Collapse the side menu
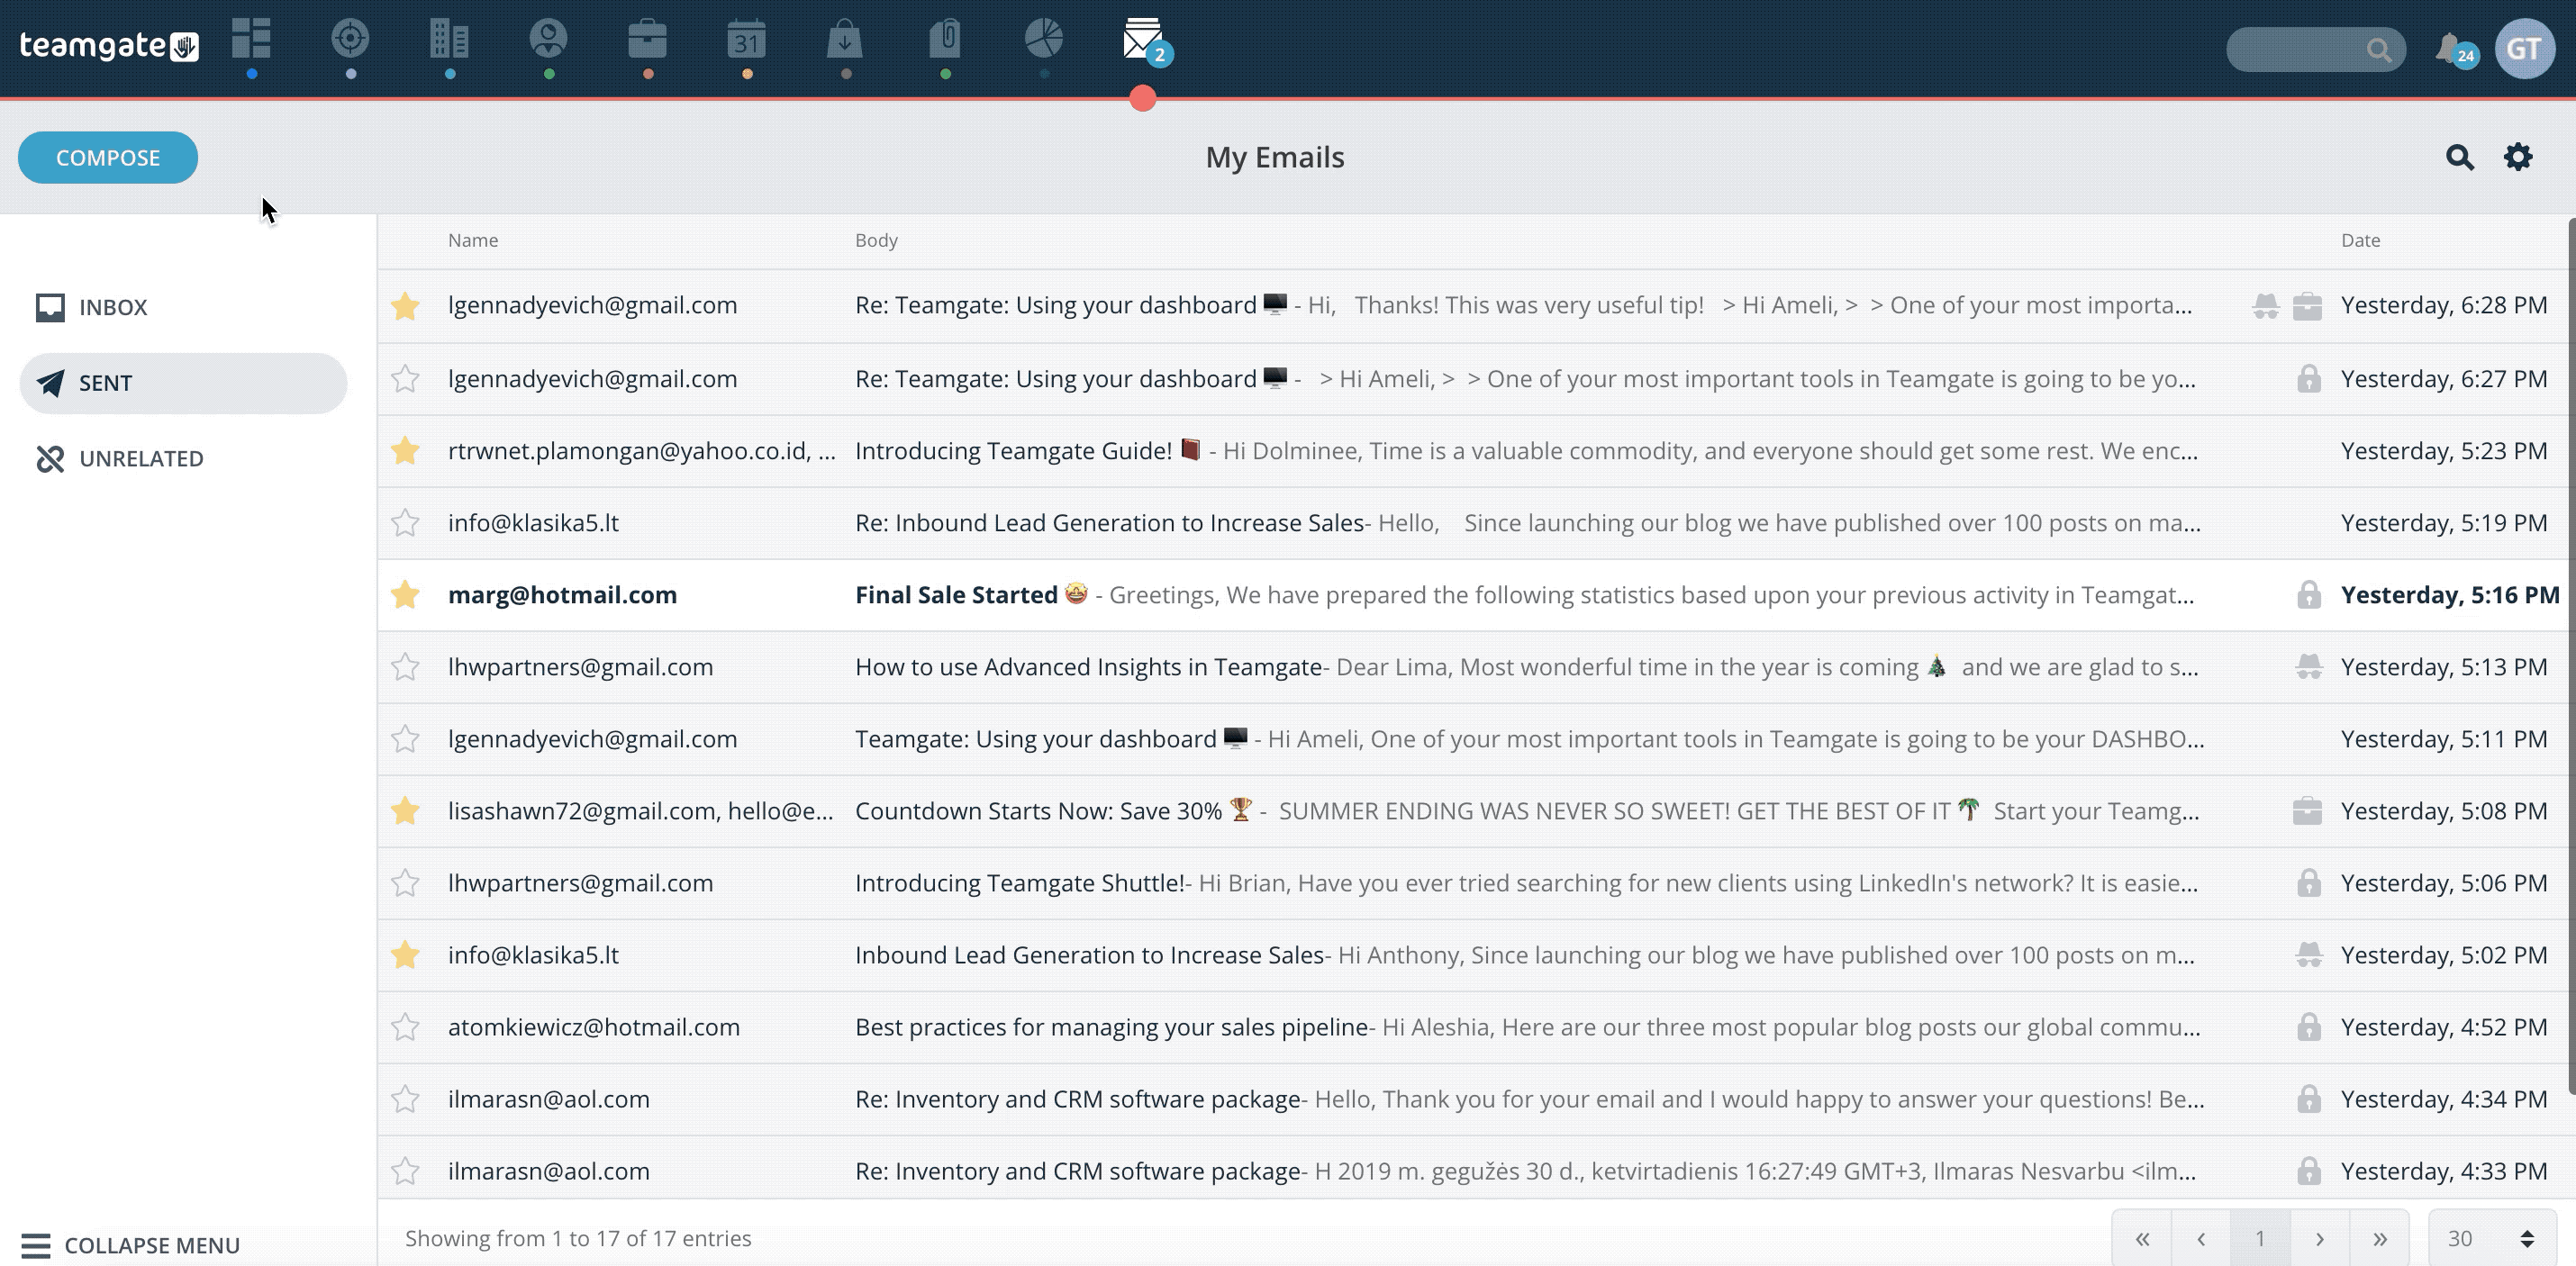Screen dimensions: 2576x1266 [x=130, y=1245]
